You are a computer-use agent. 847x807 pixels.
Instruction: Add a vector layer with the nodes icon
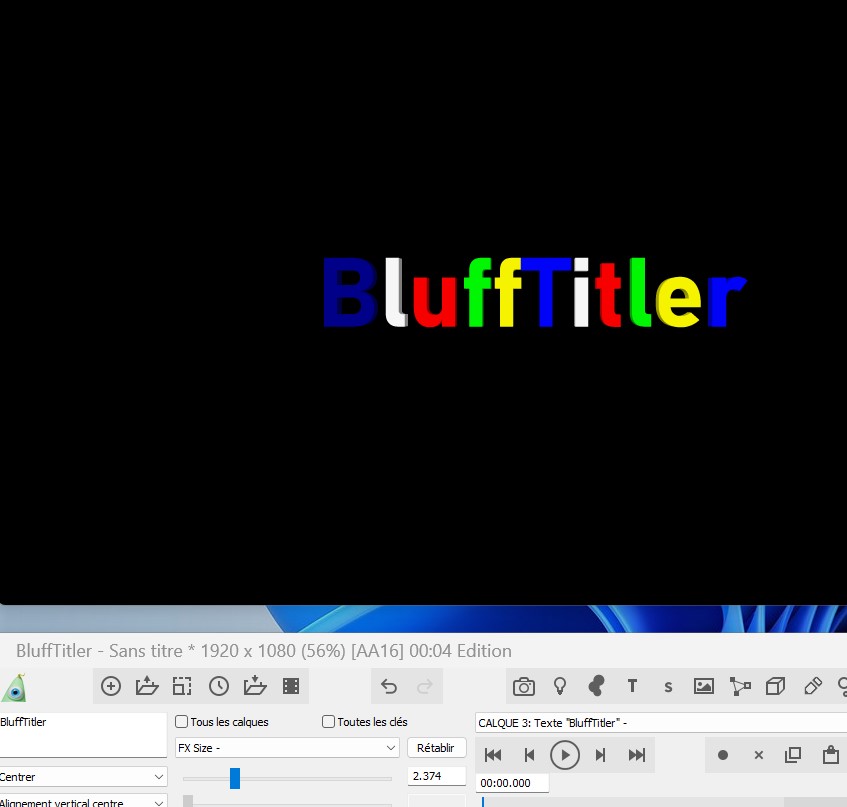click(x=740, y=686)
